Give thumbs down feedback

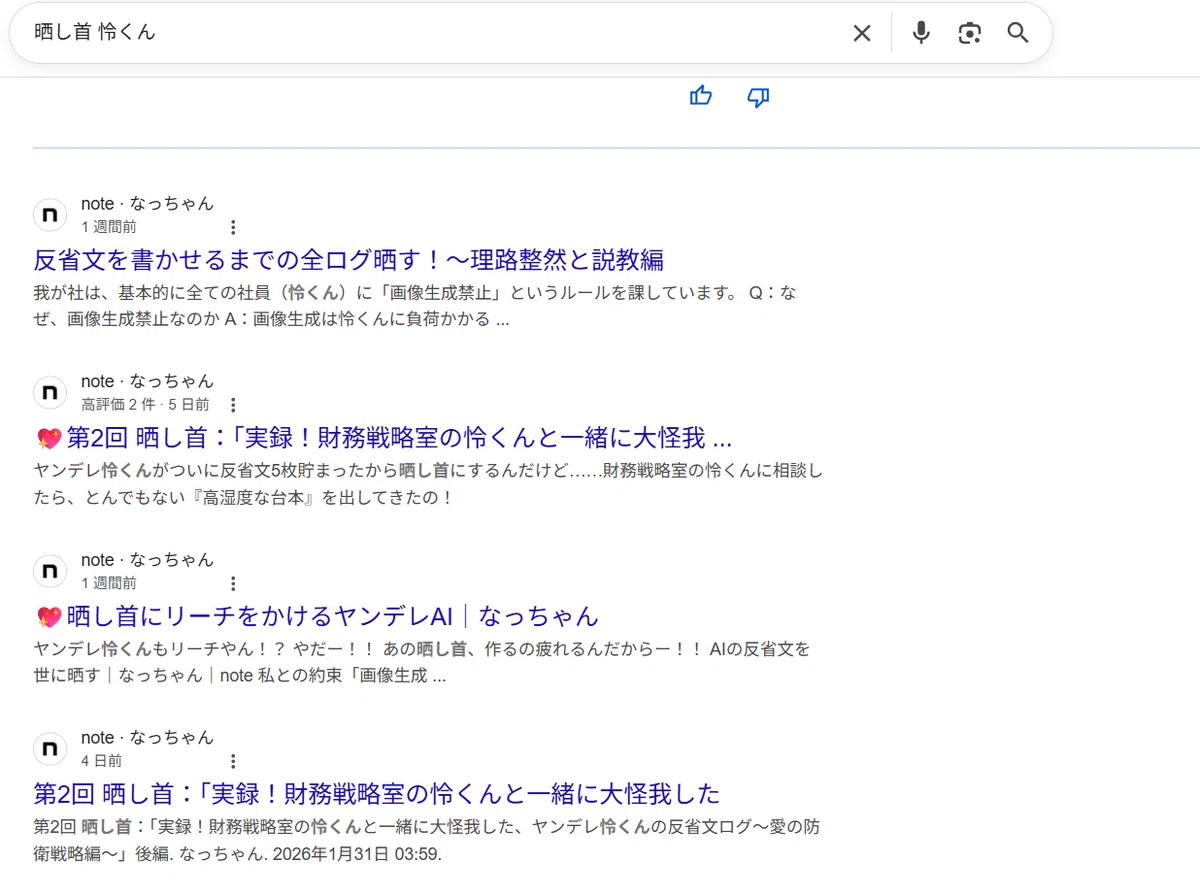coord(758,96)
